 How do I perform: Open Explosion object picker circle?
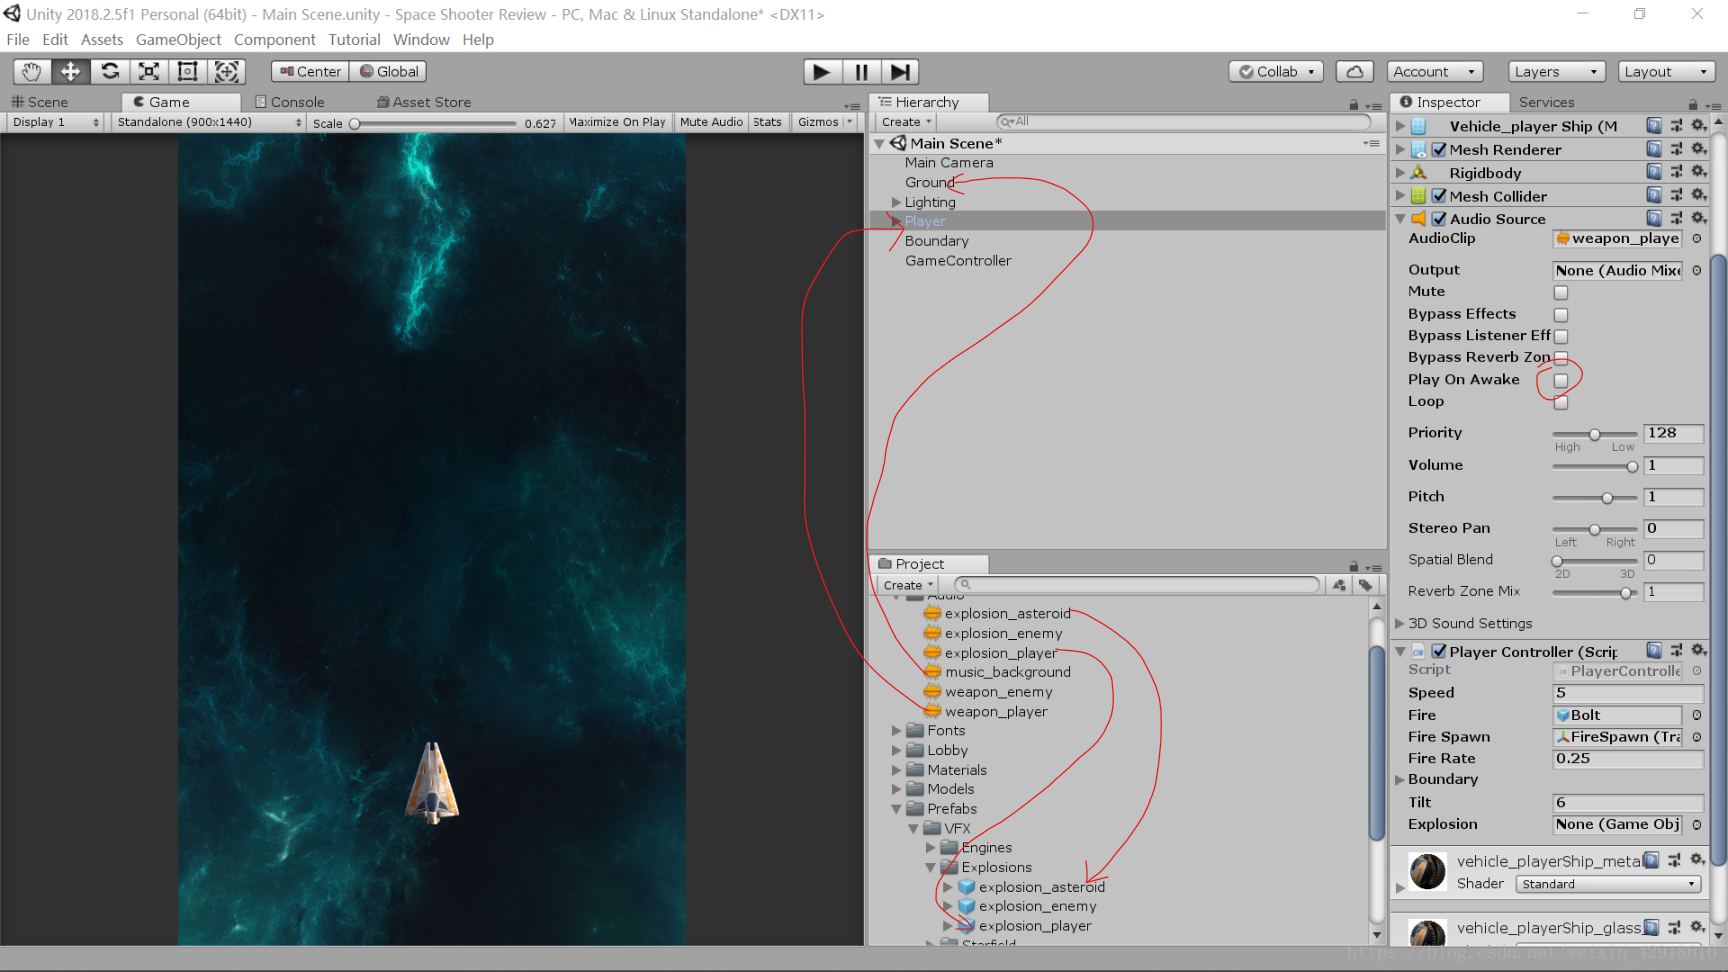click(1697, 825)
